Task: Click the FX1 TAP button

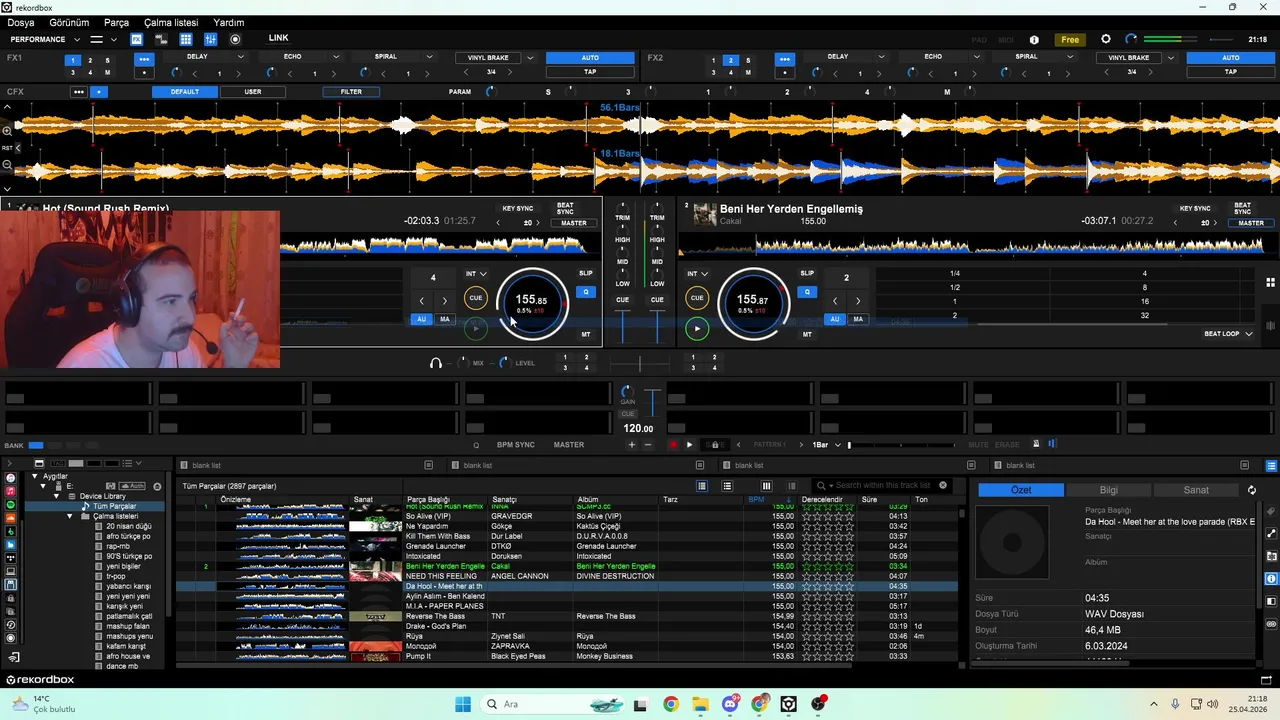Action: 590,72
